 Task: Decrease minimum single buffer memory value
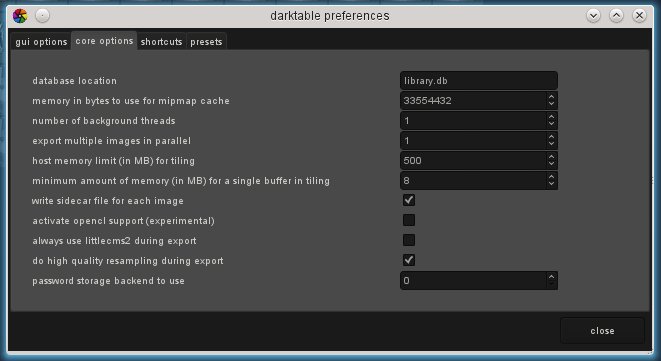click(551, 184)
